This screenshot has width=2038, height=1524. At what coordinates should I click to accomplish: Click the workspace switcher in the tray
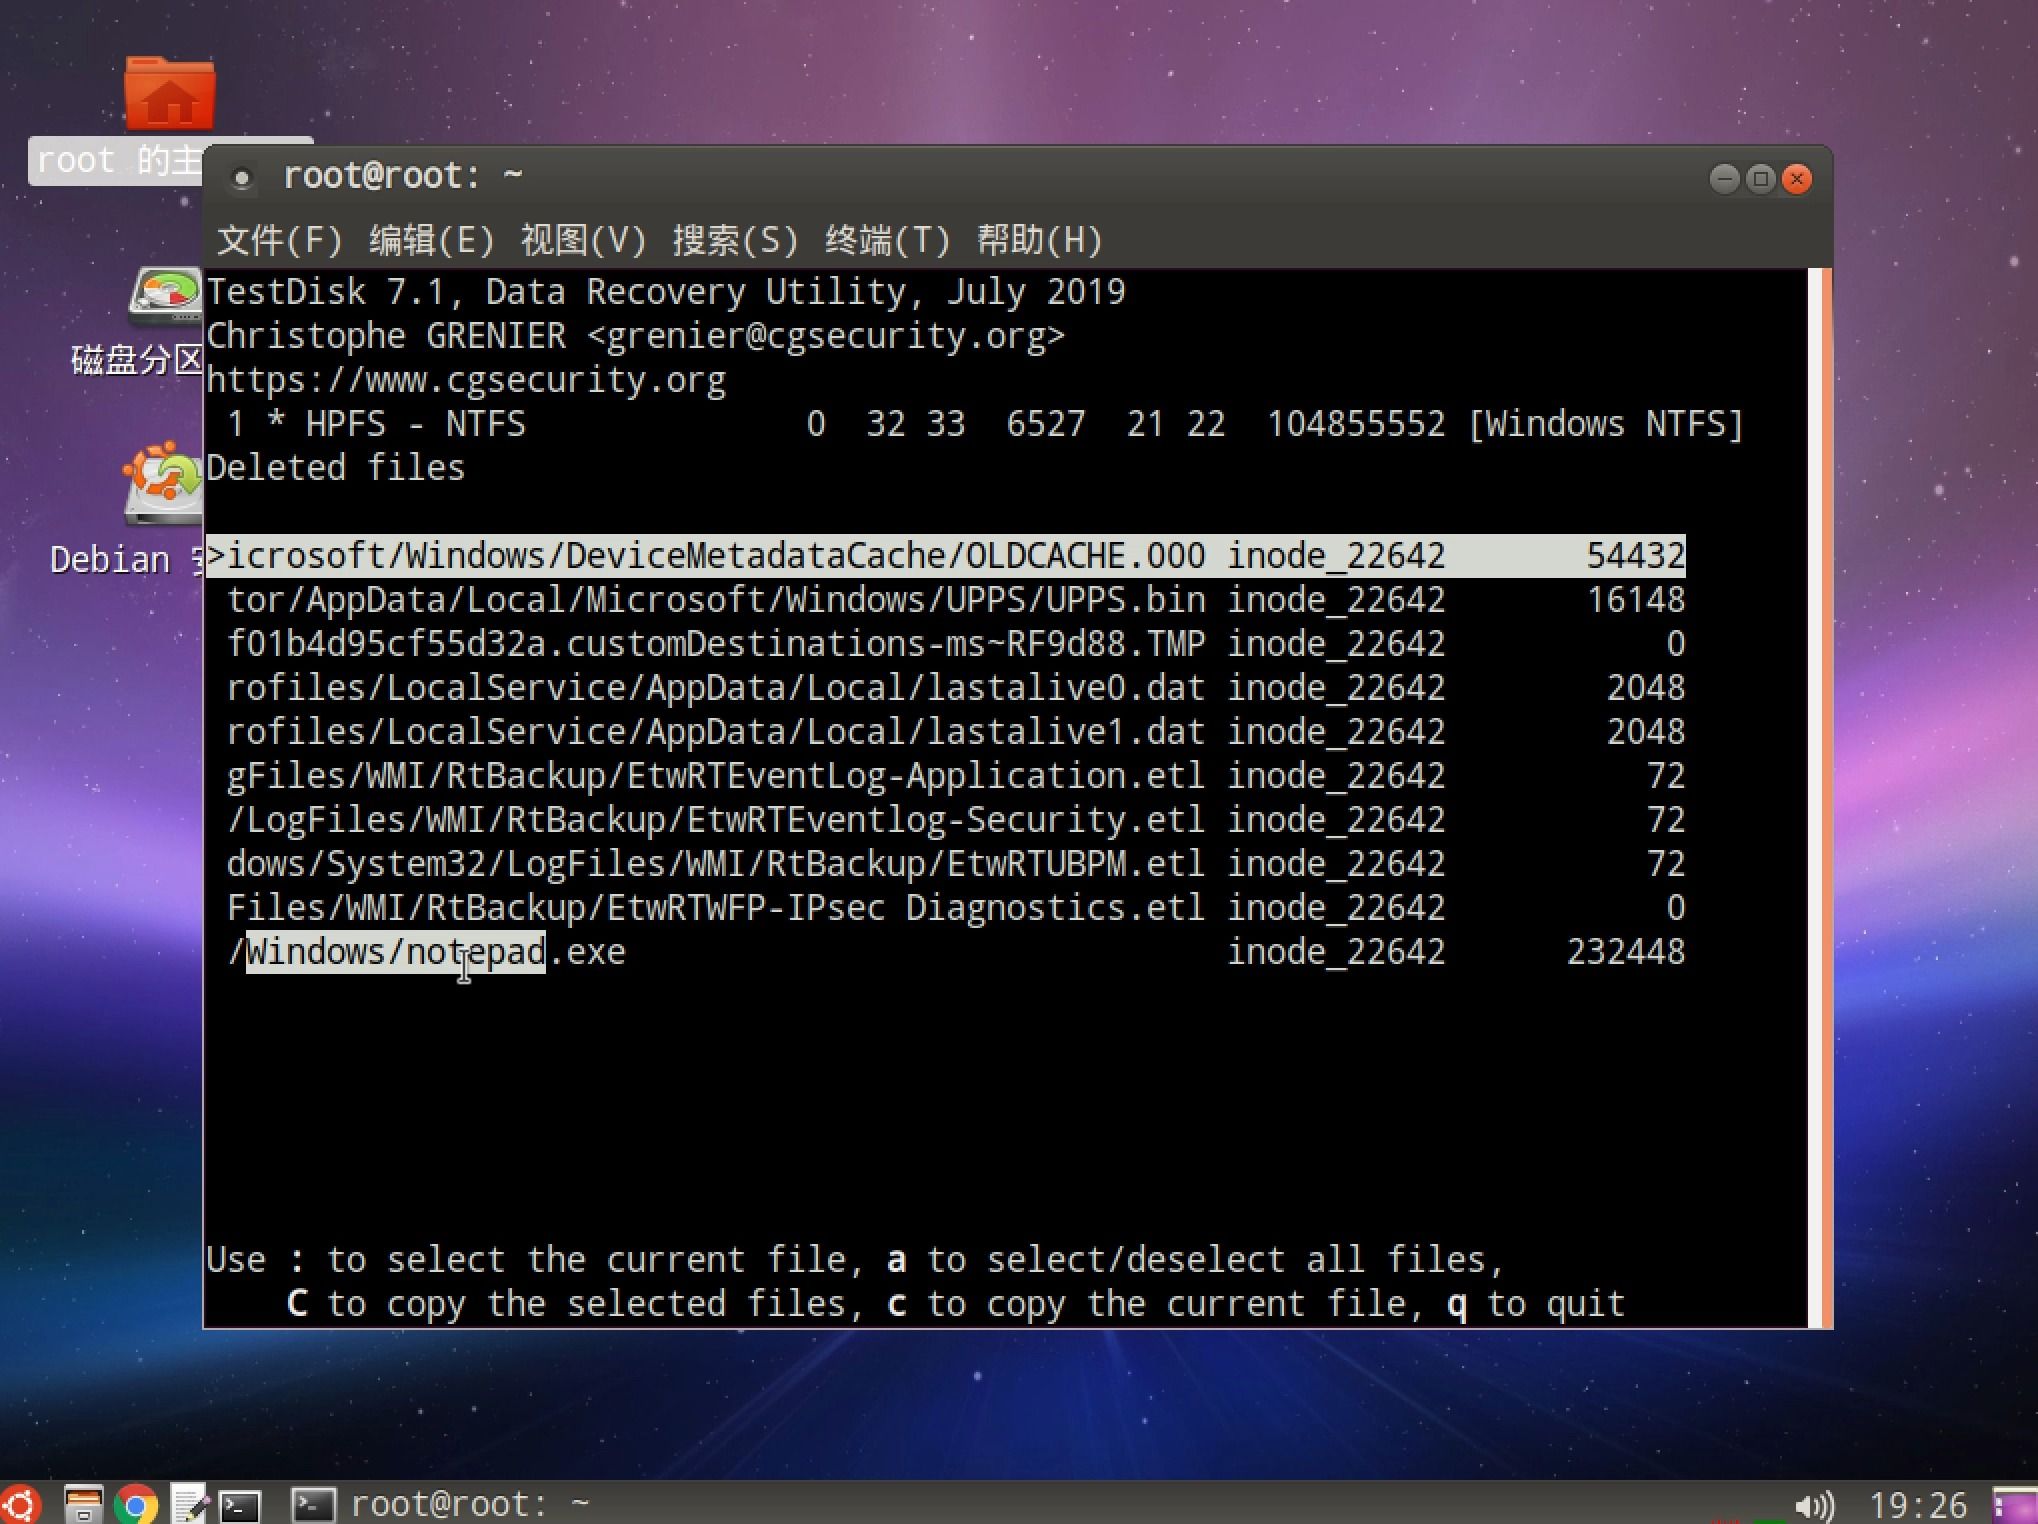2015,1505
